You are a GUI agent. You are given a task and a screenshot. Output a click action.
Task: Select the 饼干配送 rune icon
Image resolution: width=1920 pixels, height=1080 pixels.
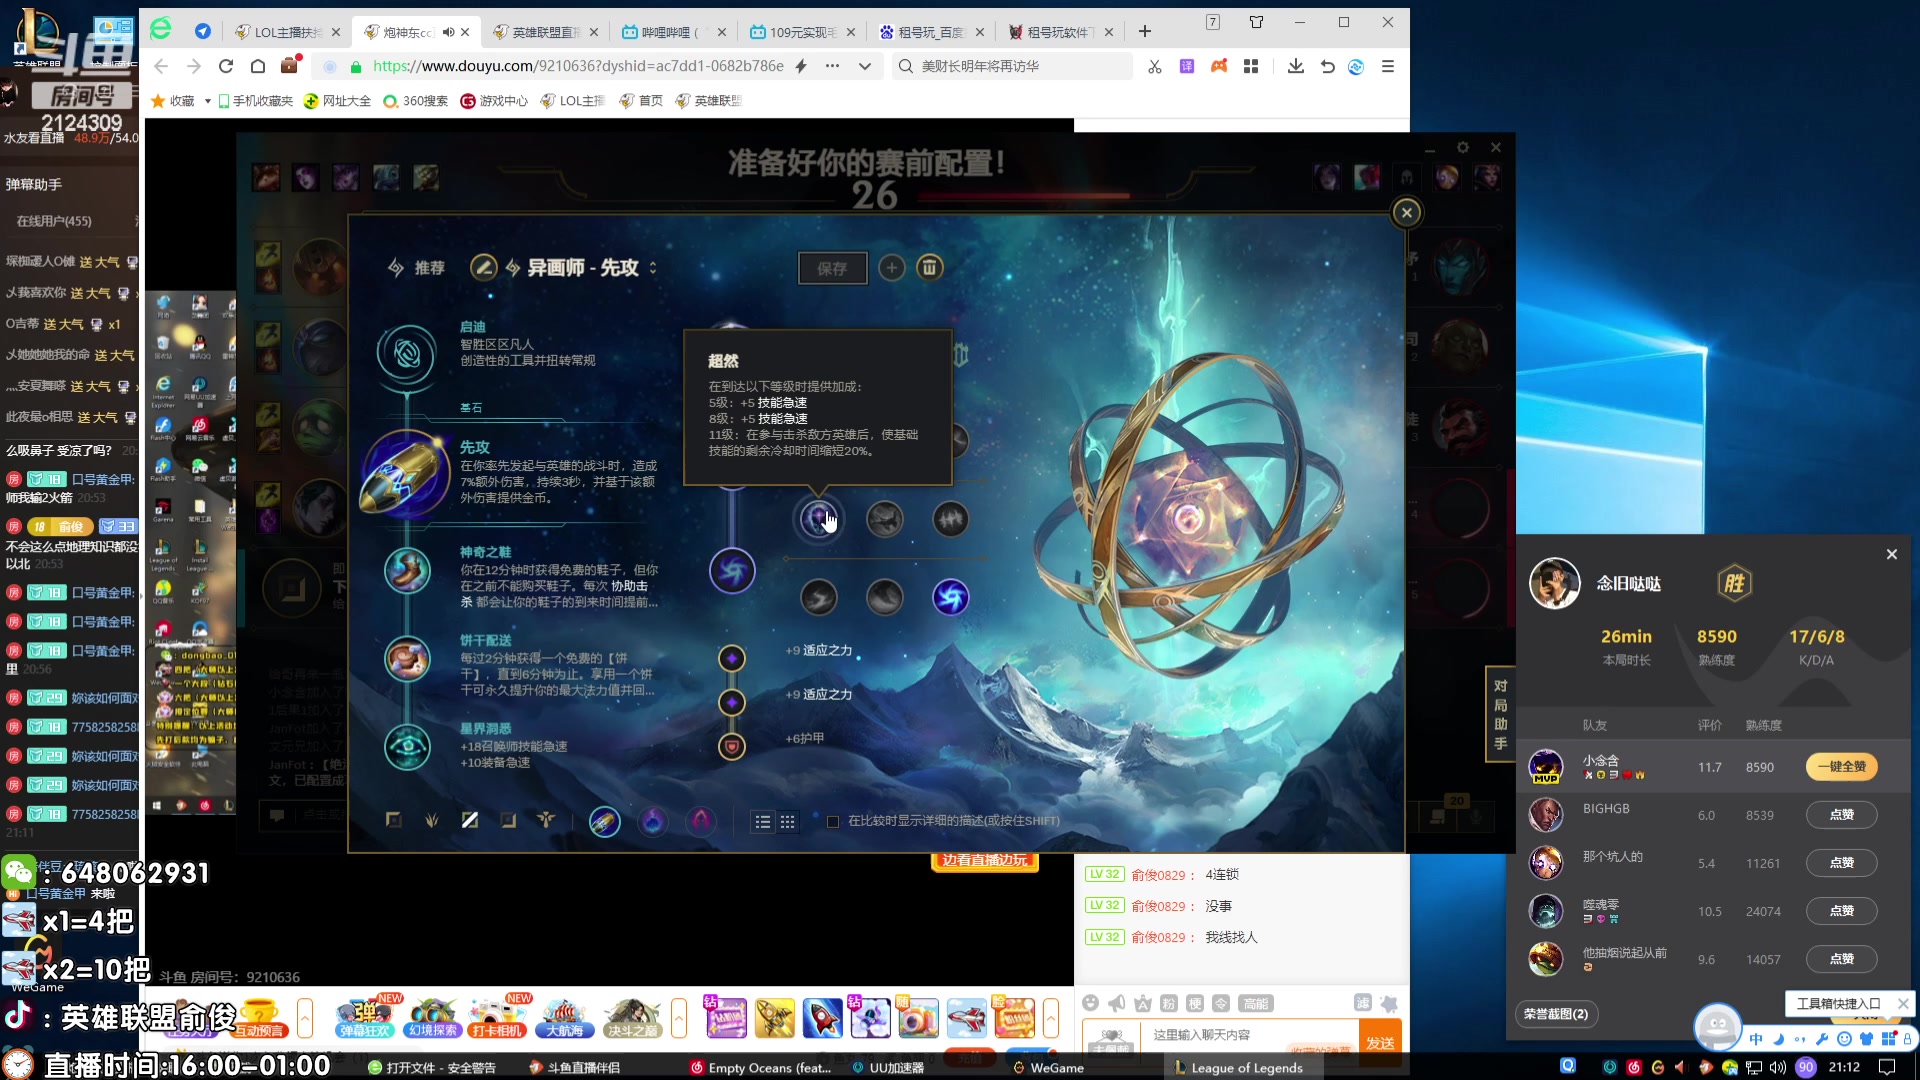pyautogui.click(x=407, y=659)
